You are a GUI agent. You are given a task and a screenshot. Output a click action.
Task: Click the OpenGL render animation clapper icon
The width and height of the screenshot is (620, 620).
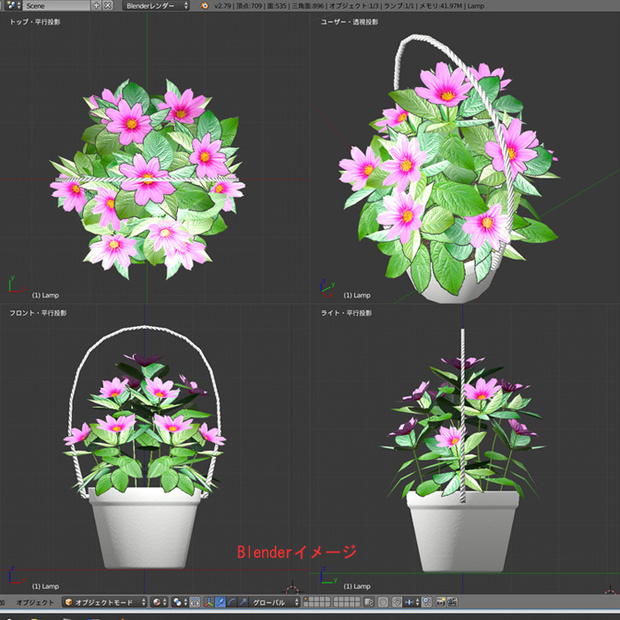451,602
